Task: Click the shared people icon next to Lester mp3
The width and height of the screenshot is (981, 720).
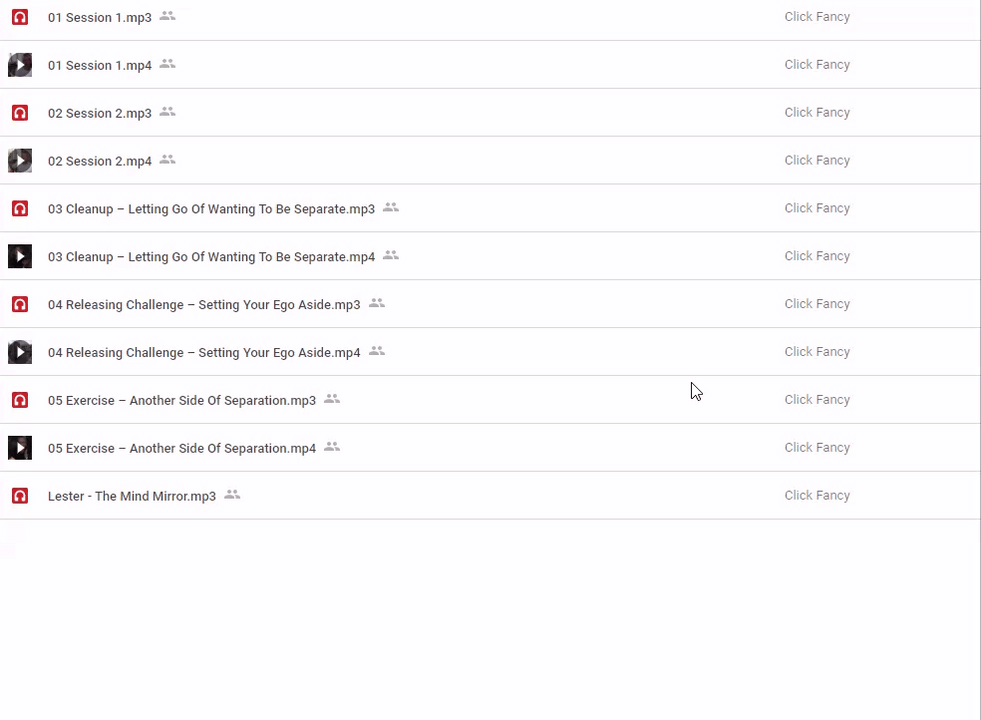Action: click(x=232, y=495)
